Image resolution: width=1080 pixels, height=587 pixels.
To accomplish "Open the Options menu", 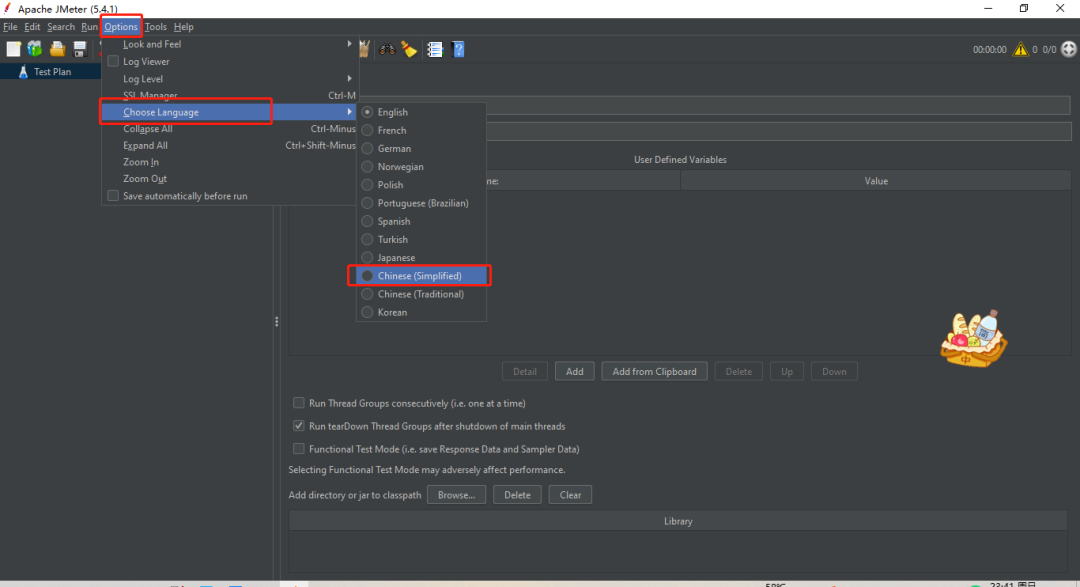I will [x=121, y=27].
